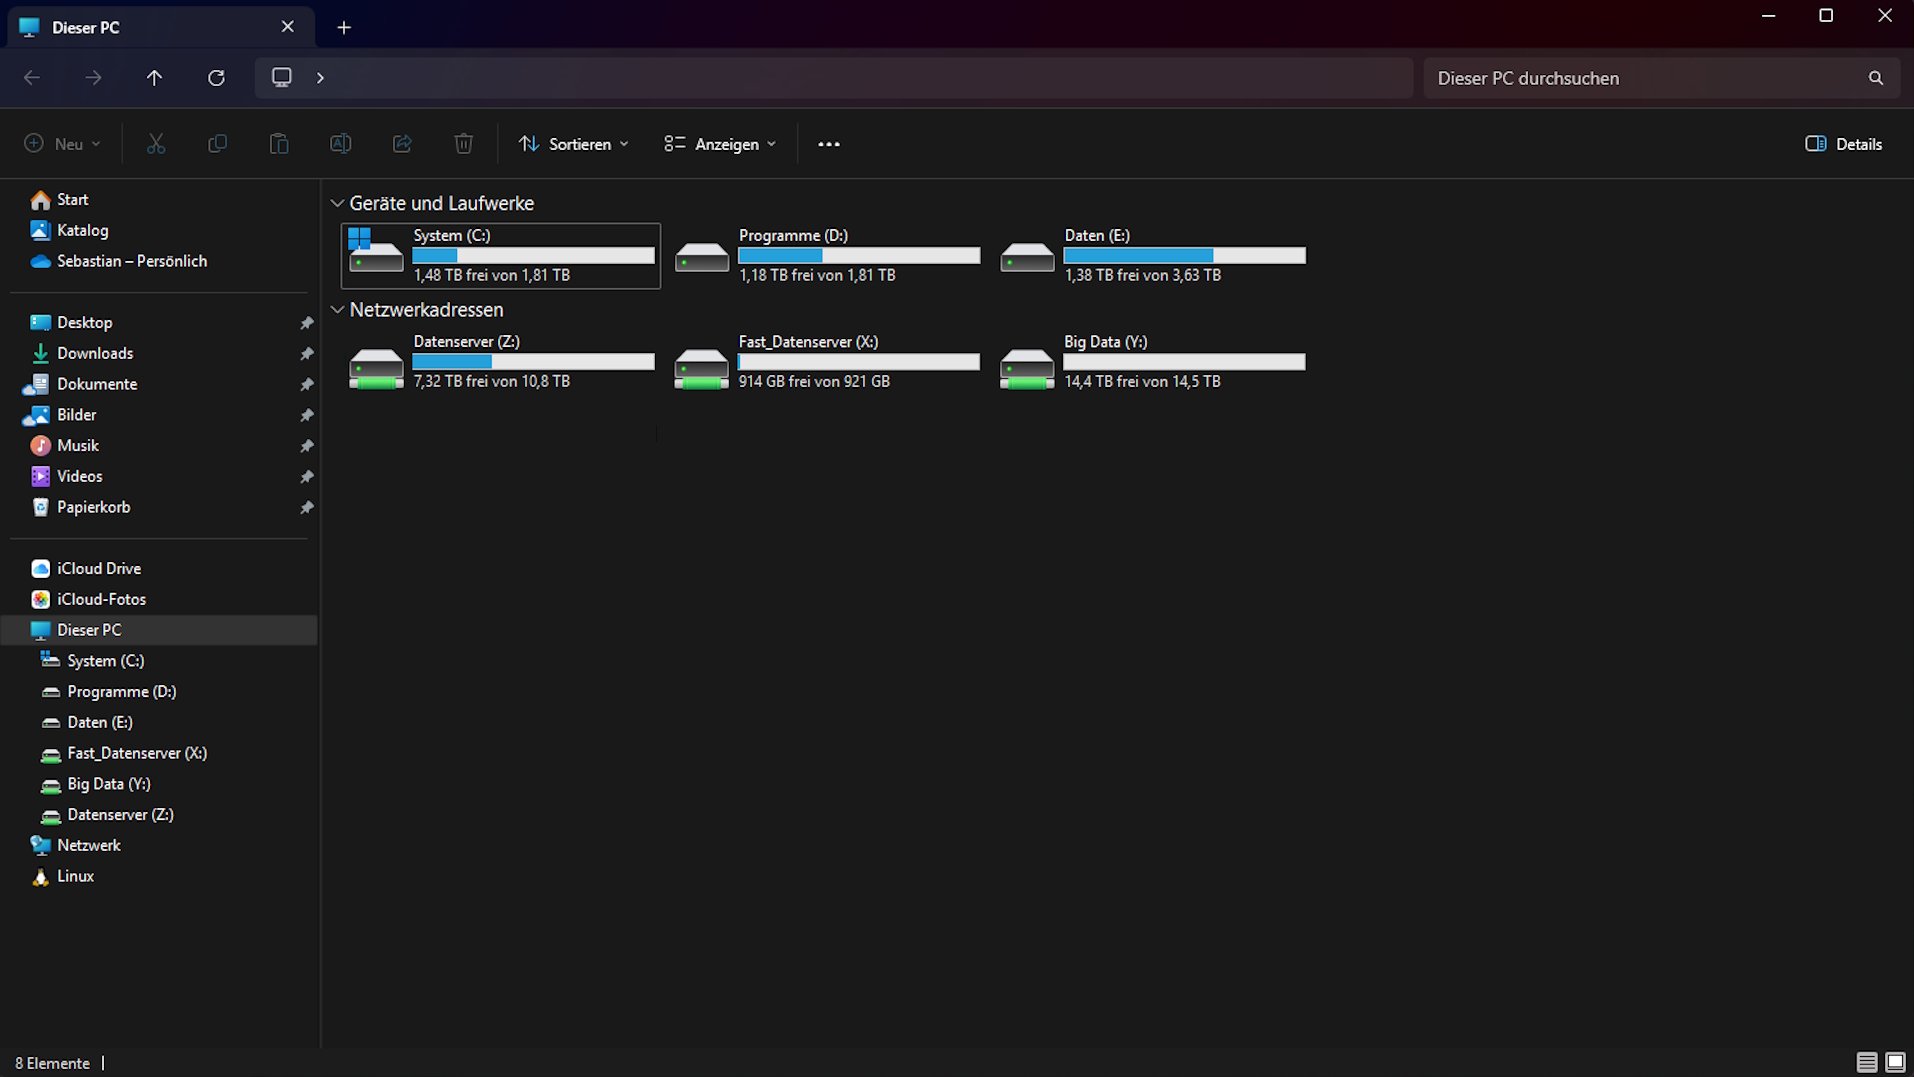This screenshot has height=1077, width=1914.
Task: Click the Dieser PC durchsuchen search field
Action: [1645, 78]
